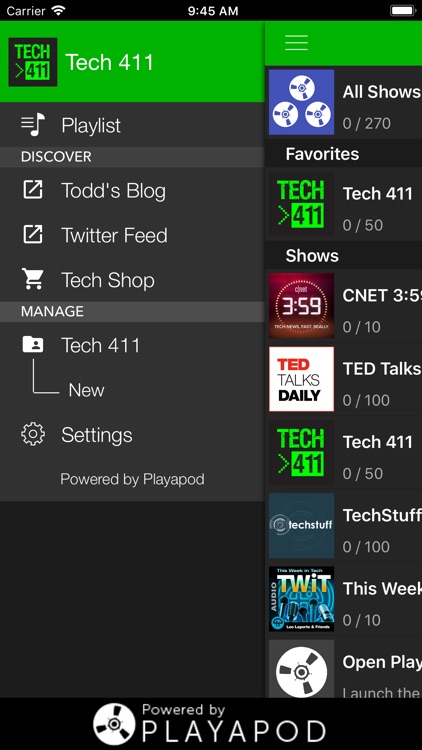Viewport: 422px width, 750px height.
Task: Tap the Tech 411 title in drawer header
Action: [x=109, y=62]
